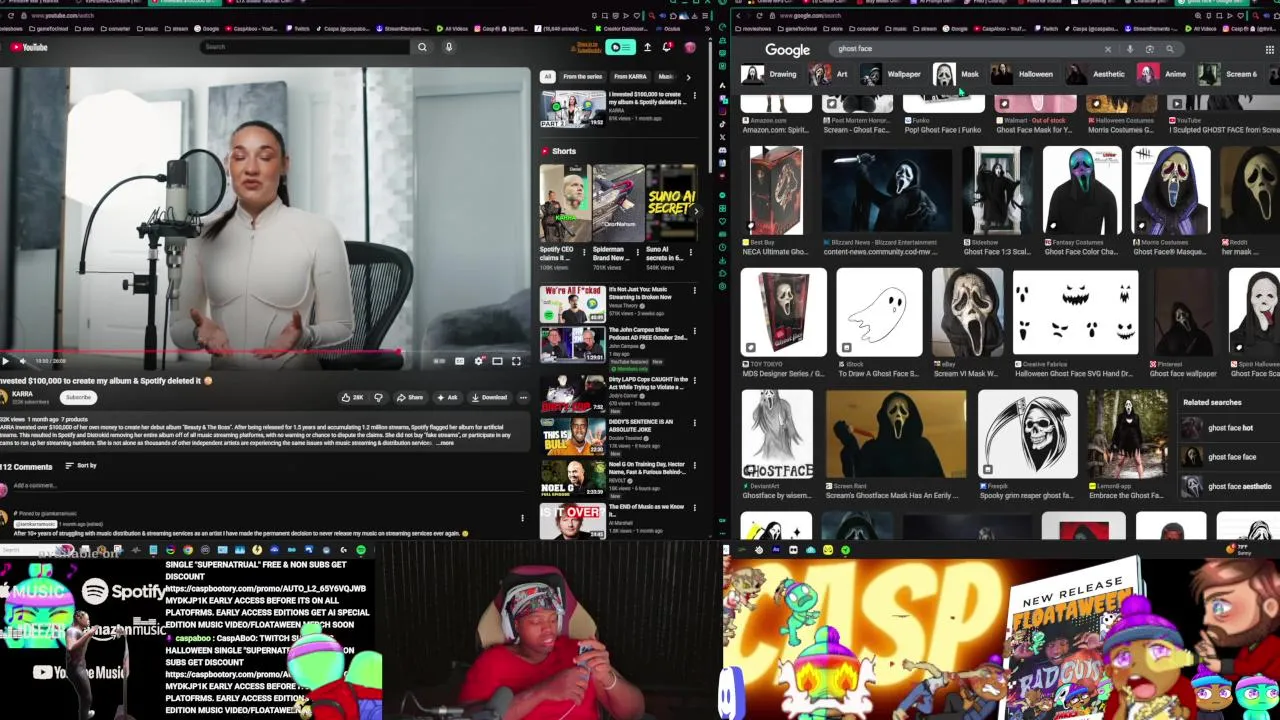The image size is (1280, 720).
Task: Filter Google images by Aesthetic
Action: click(x=1095, y=74)
